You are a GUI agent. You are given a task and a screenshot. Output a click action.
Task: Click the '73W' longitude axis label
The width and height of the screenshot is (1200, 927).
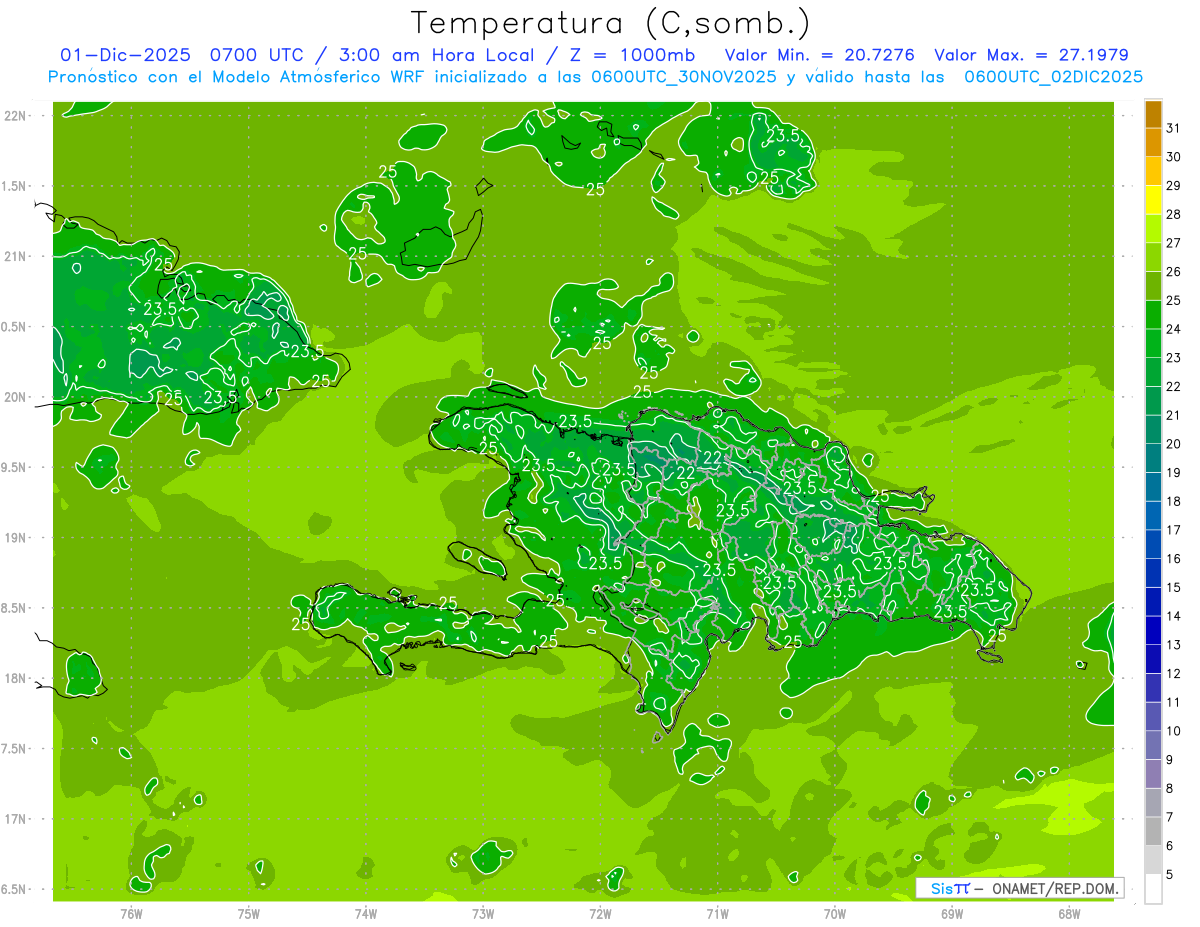tap(483, 914)
